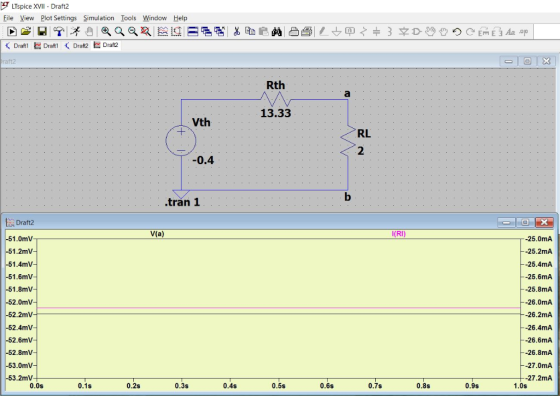Switch to the Draft1 schematic tab

pyautogui.click(x=17, y=45)
